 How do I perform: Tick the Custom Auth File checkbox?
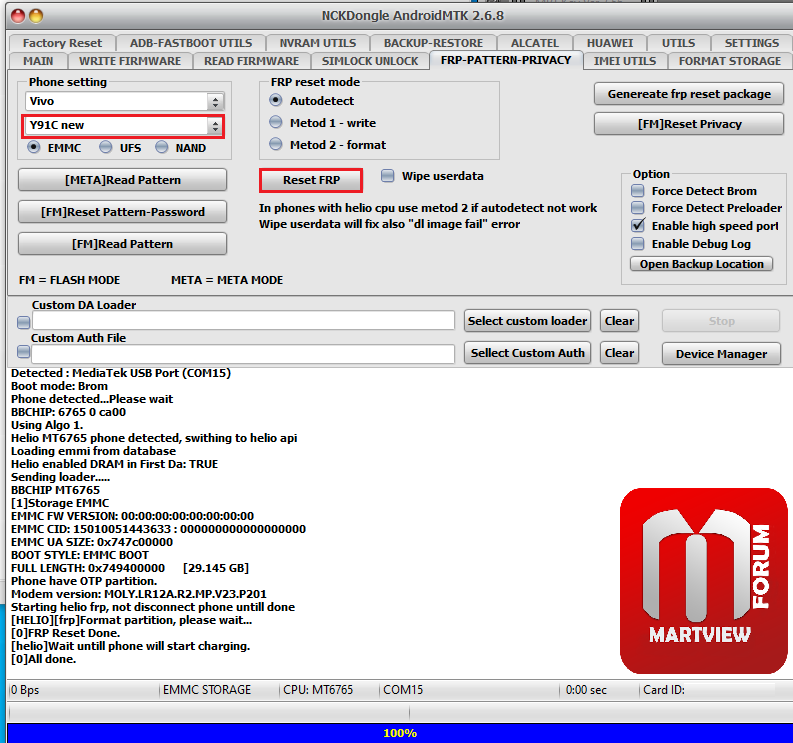tap(23, 352)
